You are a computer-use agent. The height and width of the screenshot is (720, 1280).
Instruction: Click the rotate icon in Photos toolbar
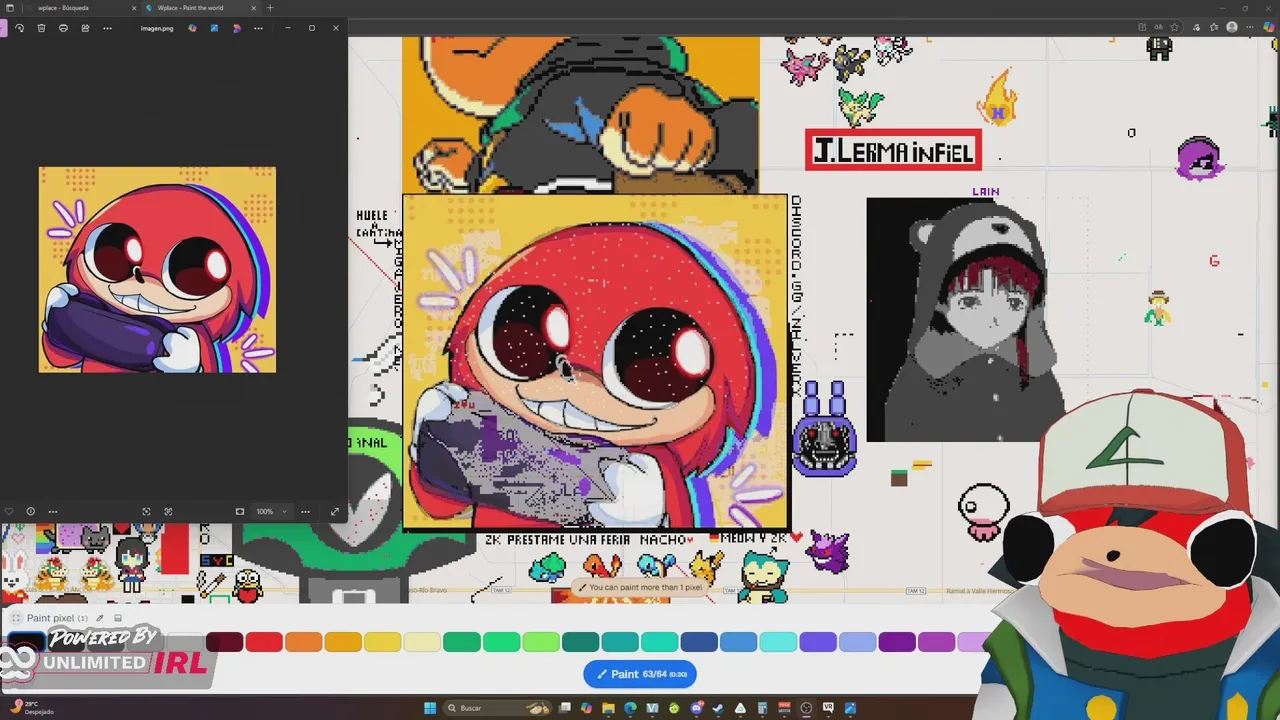tap(19, 28)
